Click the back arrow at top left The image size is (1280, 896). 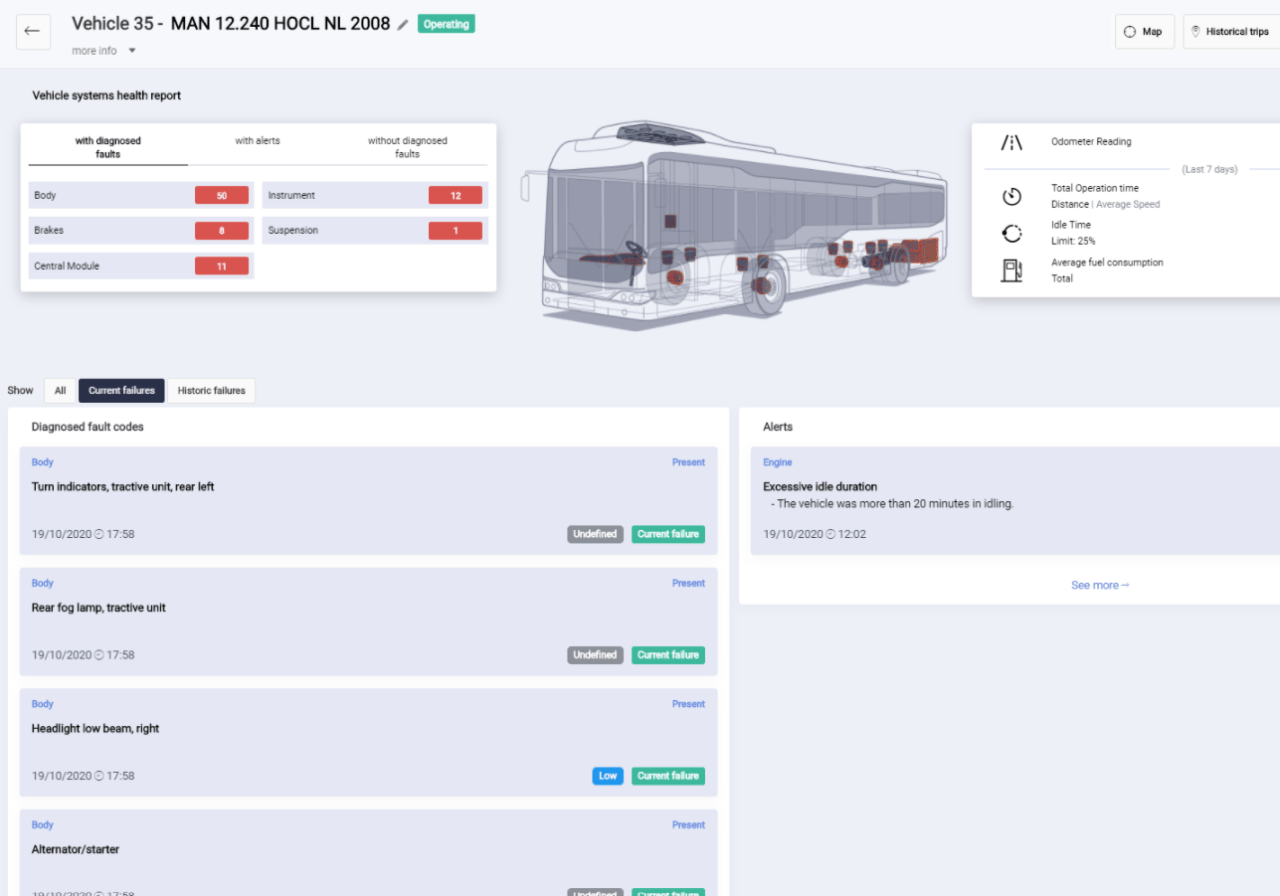pyautogui.click(x=33, y=31)
